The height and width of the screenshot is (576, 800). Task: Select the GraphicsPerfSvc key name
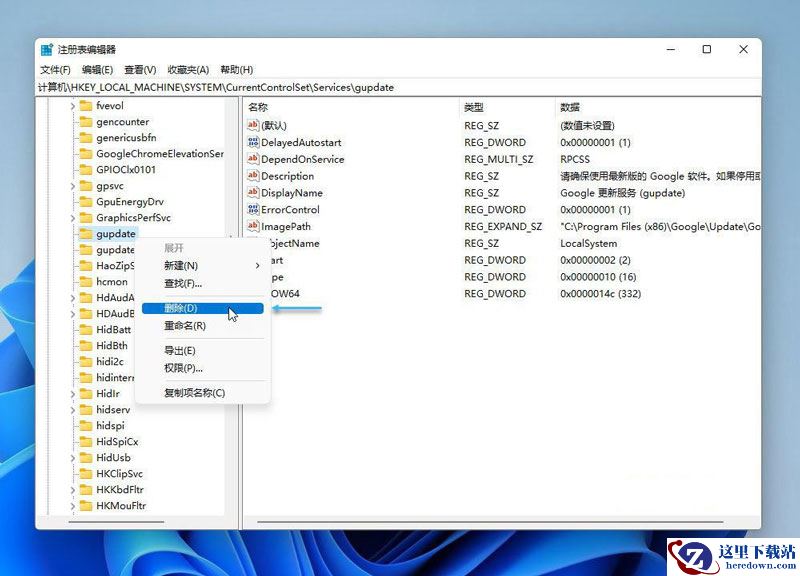[133, 218]
